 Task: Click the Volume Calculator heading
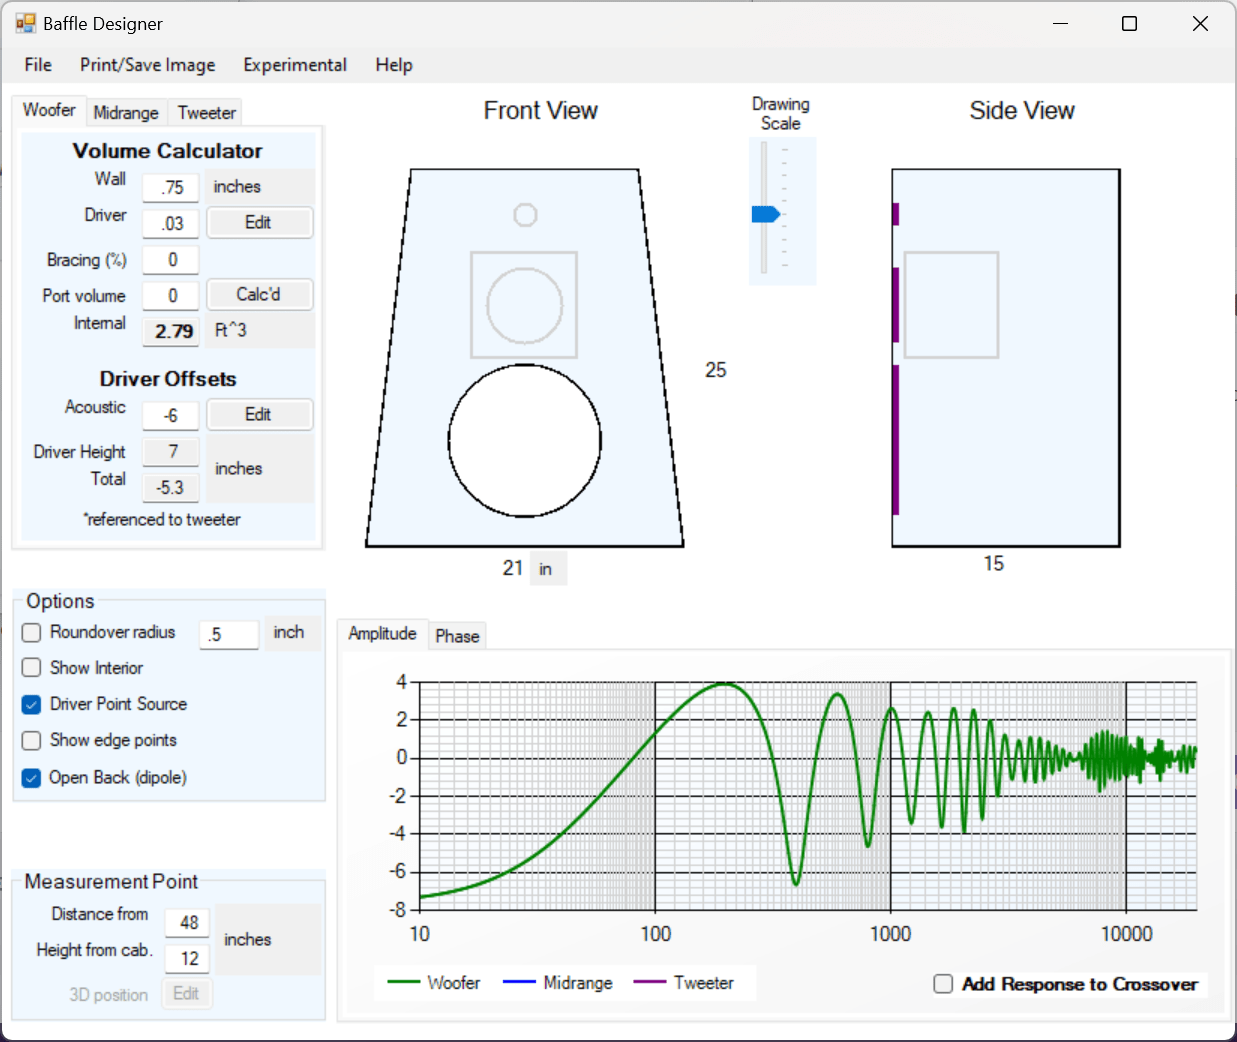[x=167, y=151]
